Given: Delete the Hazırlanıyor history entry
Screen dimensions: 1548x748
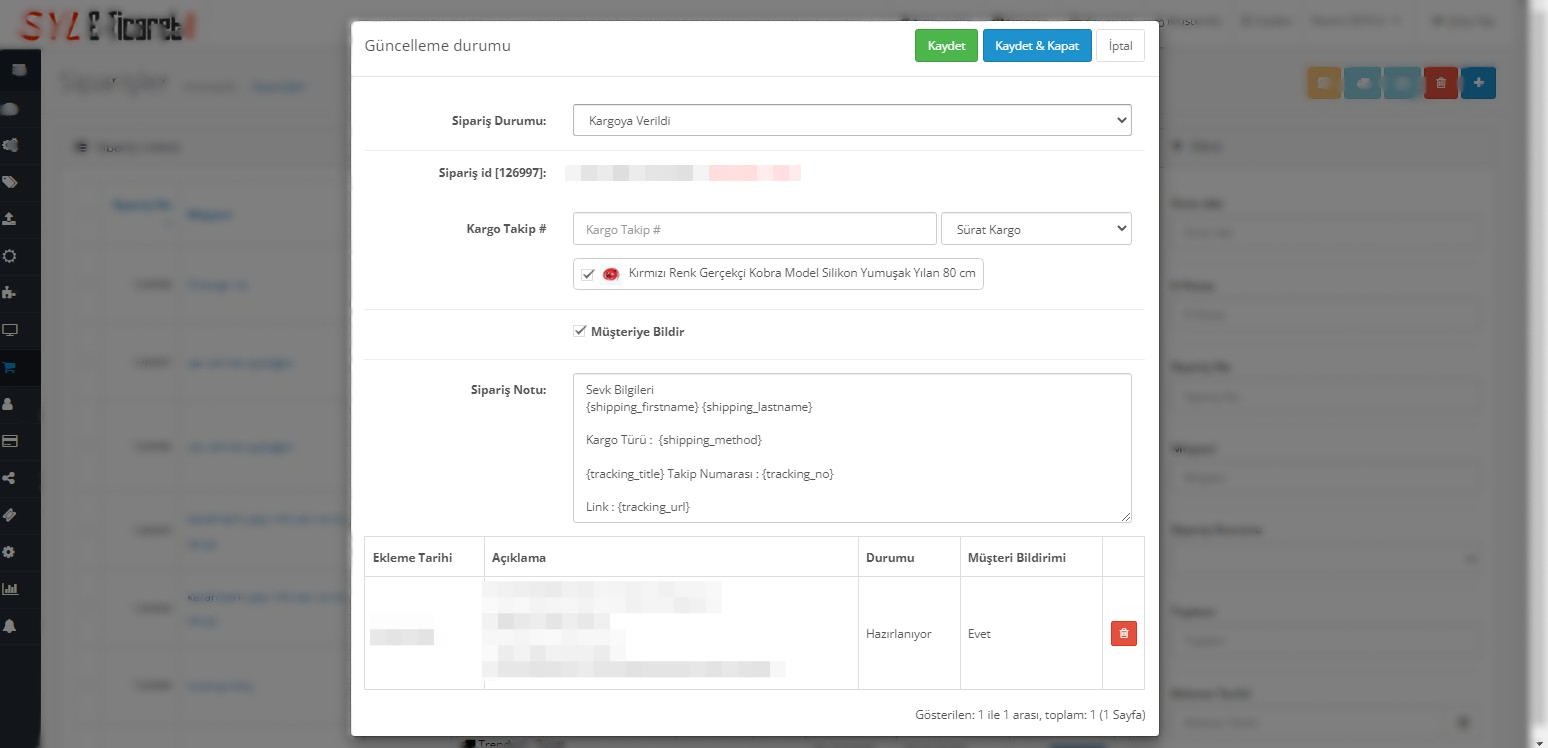Looking at the screenshot, I should tap(1123, 634).
